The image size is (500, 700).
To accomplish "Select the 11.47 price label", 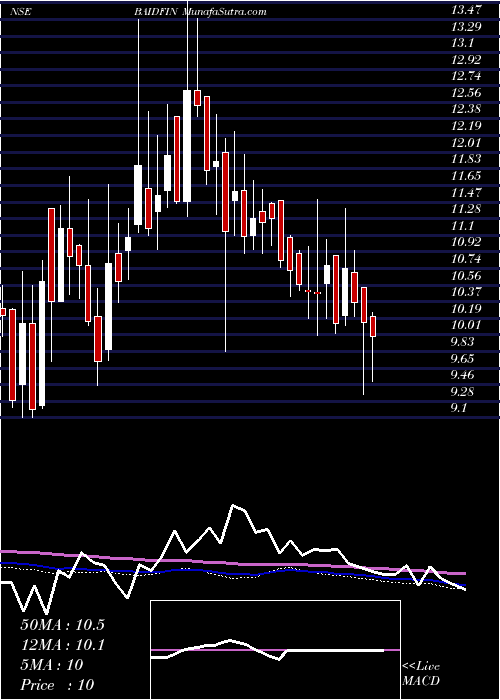I will [x=466, y=192].
